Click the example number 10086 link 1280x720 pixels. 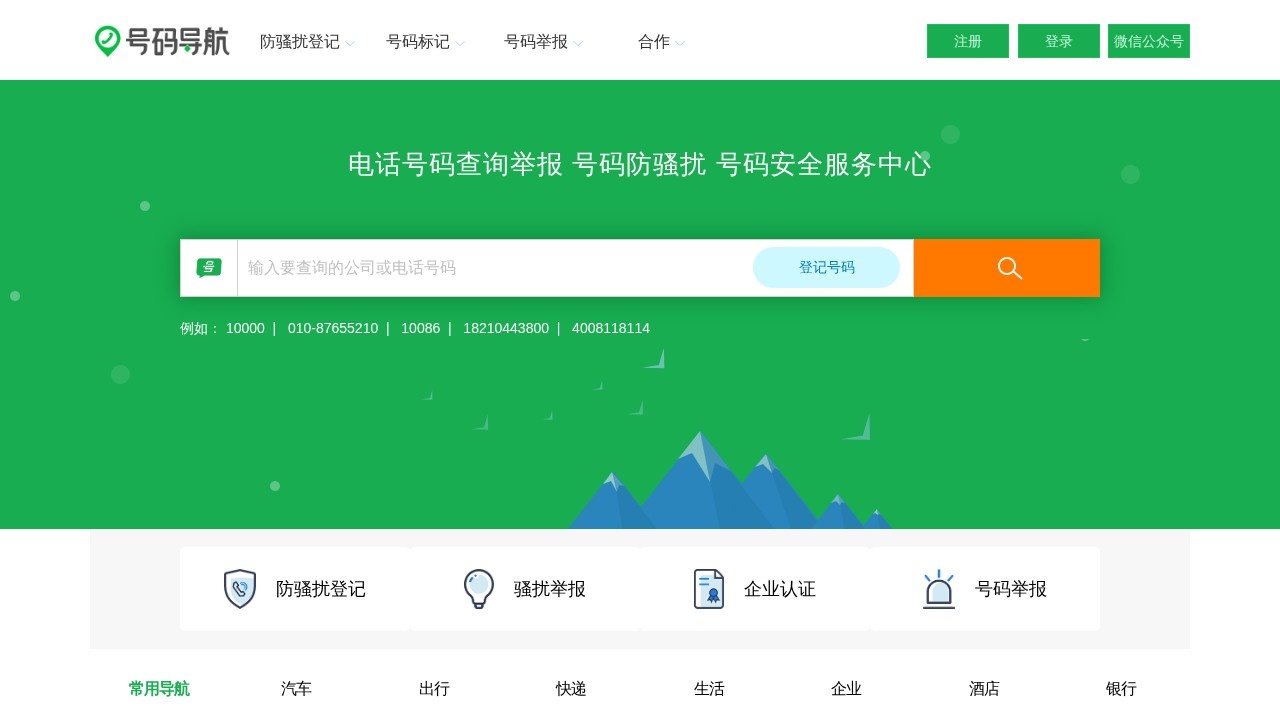pos(420,327)
